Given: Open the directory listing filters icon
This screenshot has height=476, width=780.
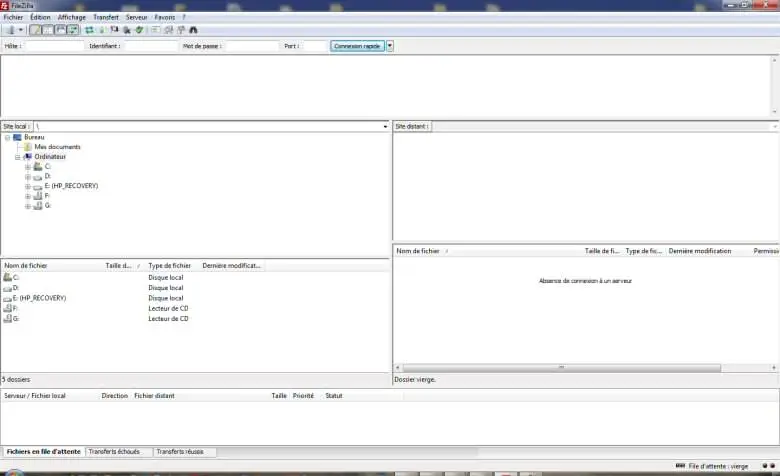Looking at the screenshot, I should 156,30.
